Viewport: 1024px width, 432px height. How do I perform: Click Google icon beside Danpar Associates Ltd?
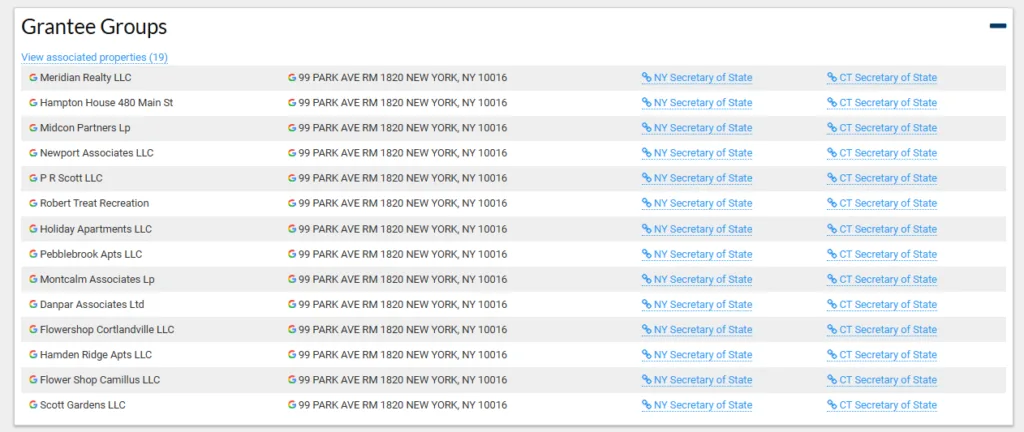pos(33,304)
